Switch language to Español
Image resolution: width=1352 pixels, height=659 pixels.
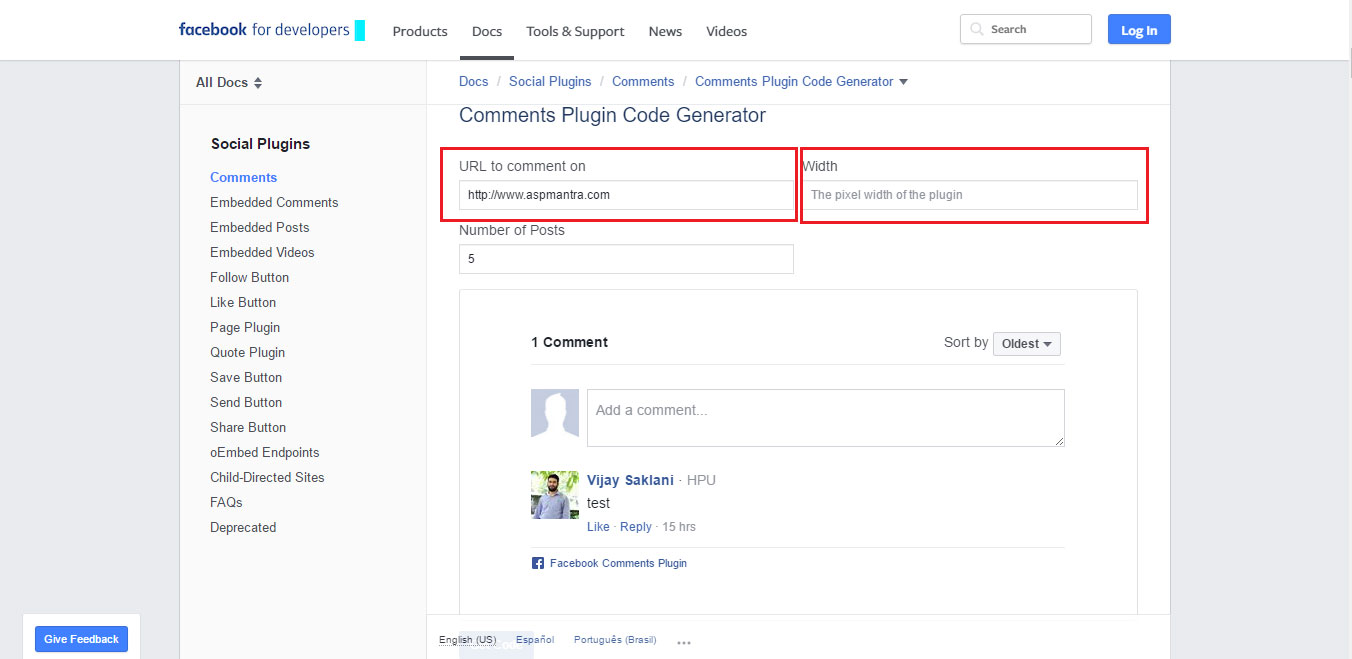pyautogui.click(x=535, y=639)
